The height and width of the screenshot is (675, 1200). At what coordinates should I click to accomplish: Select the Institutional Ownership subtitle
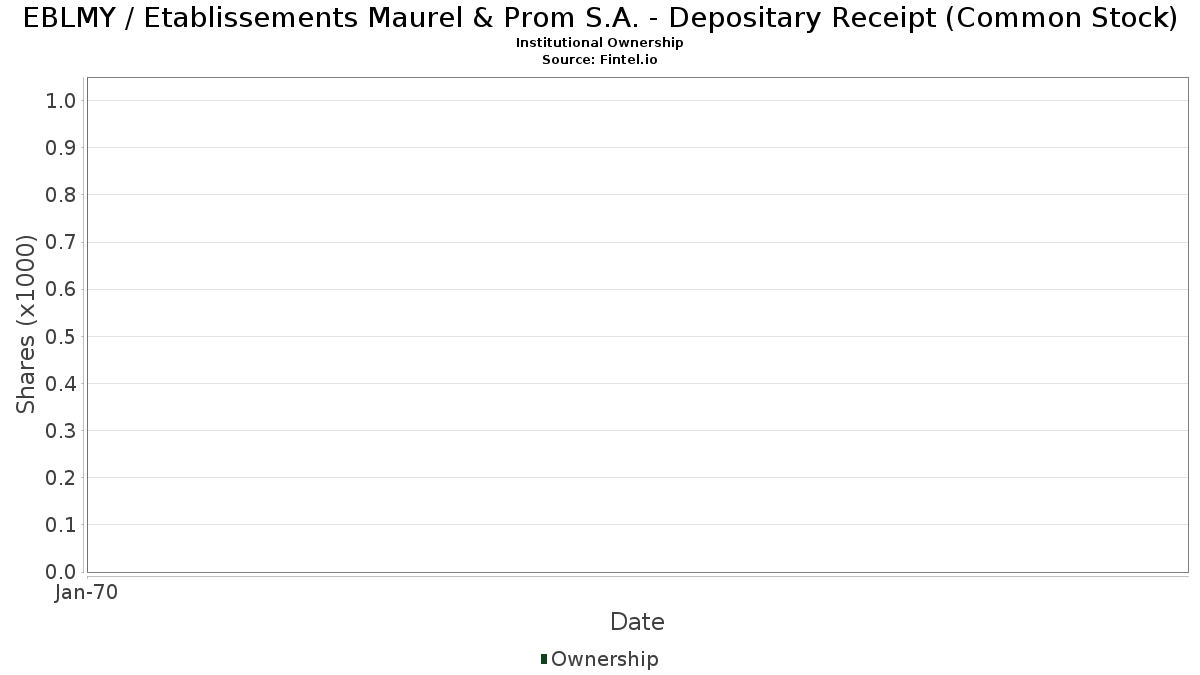pyautogui.click(x=600, y=43)
